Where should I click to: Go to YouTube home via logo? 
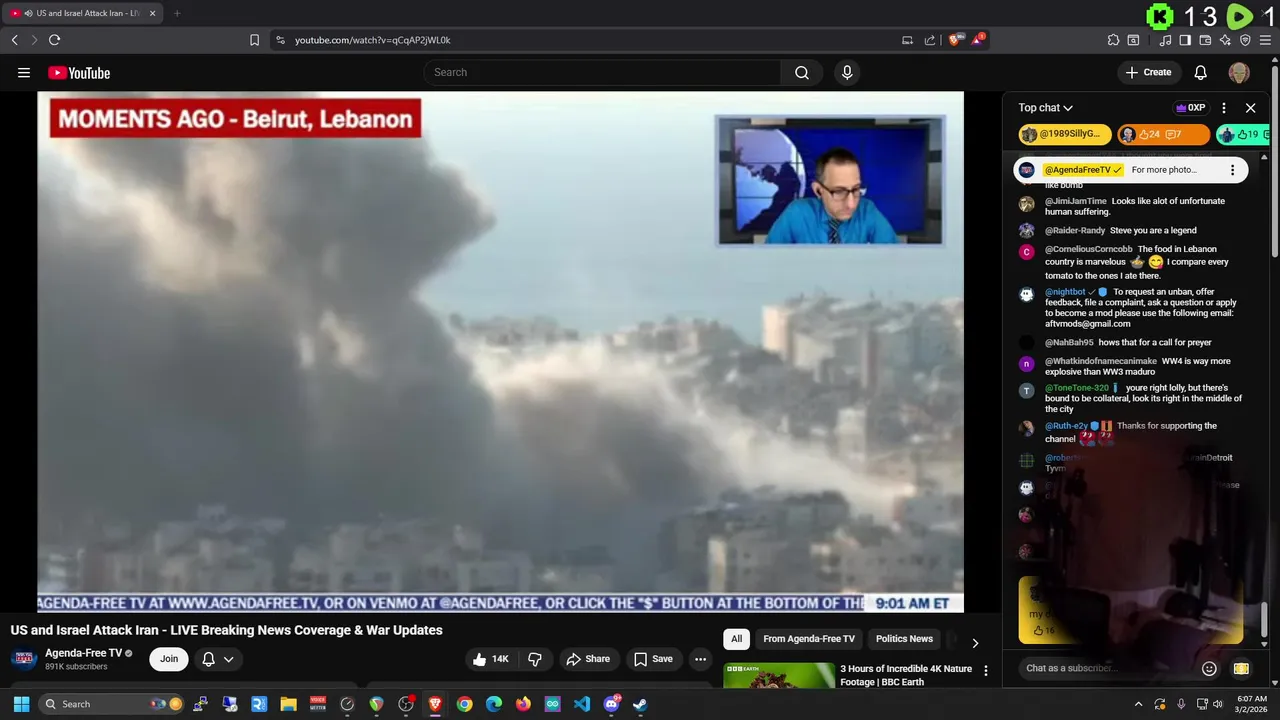click(x=79, y=73)
